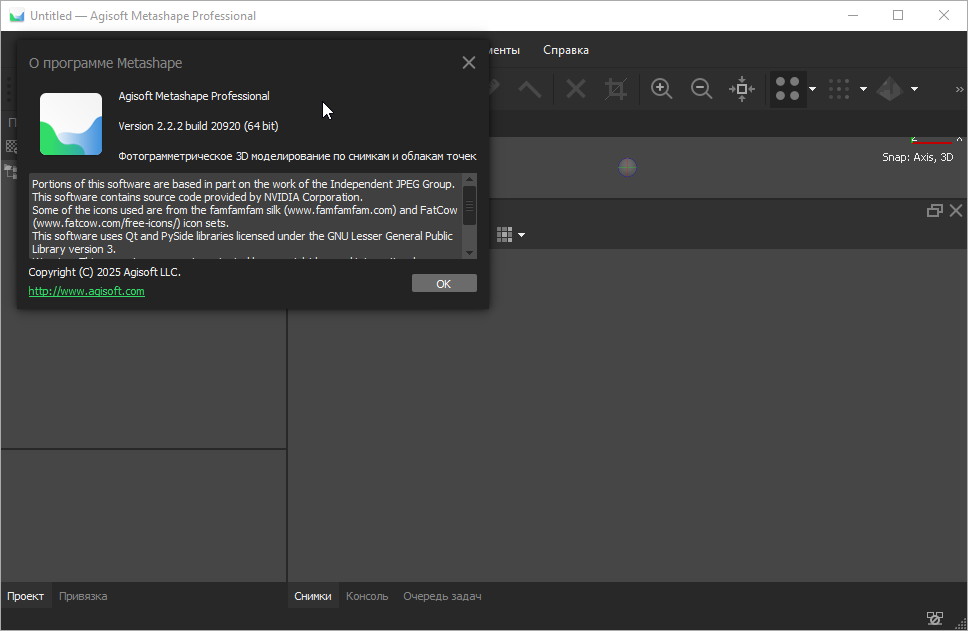
Task: Click the Reset View icon with four arrows
Action: point(741,89)
